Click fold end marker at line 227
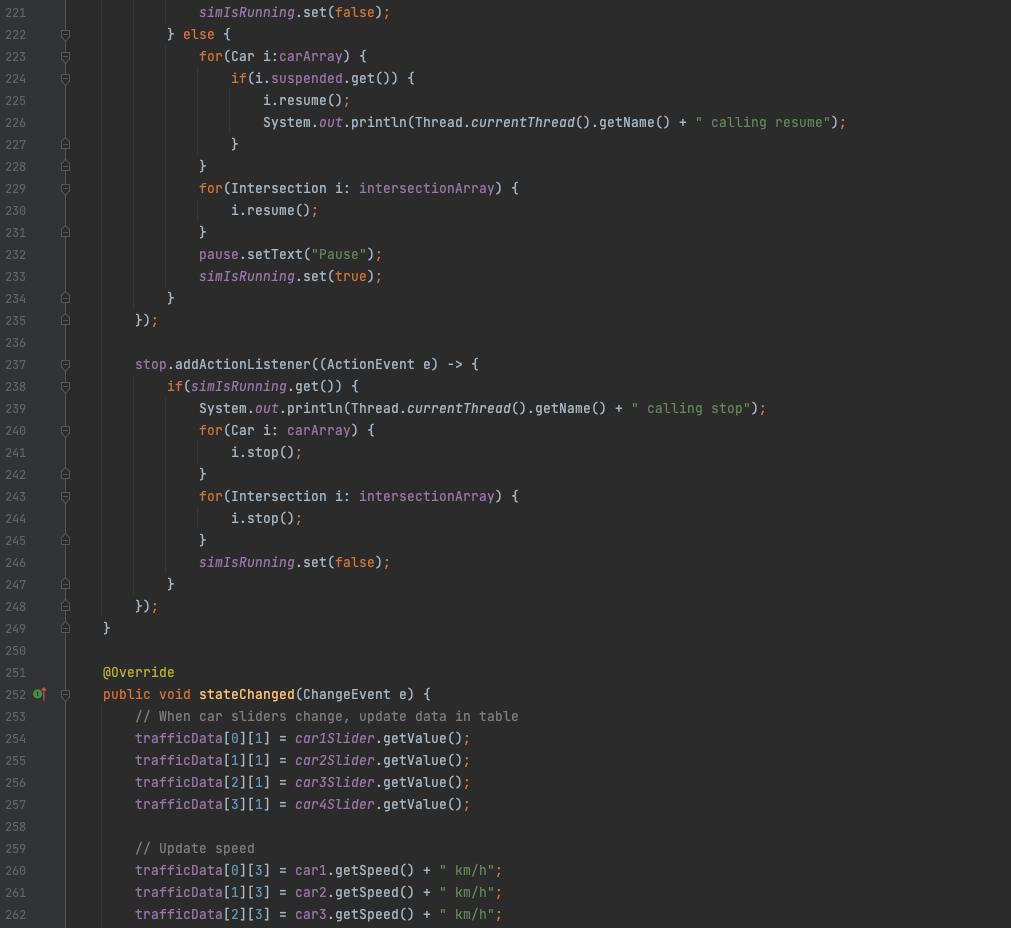Image resolution: width=1011 pixels, height=928 pixels. tap(65, 144)
